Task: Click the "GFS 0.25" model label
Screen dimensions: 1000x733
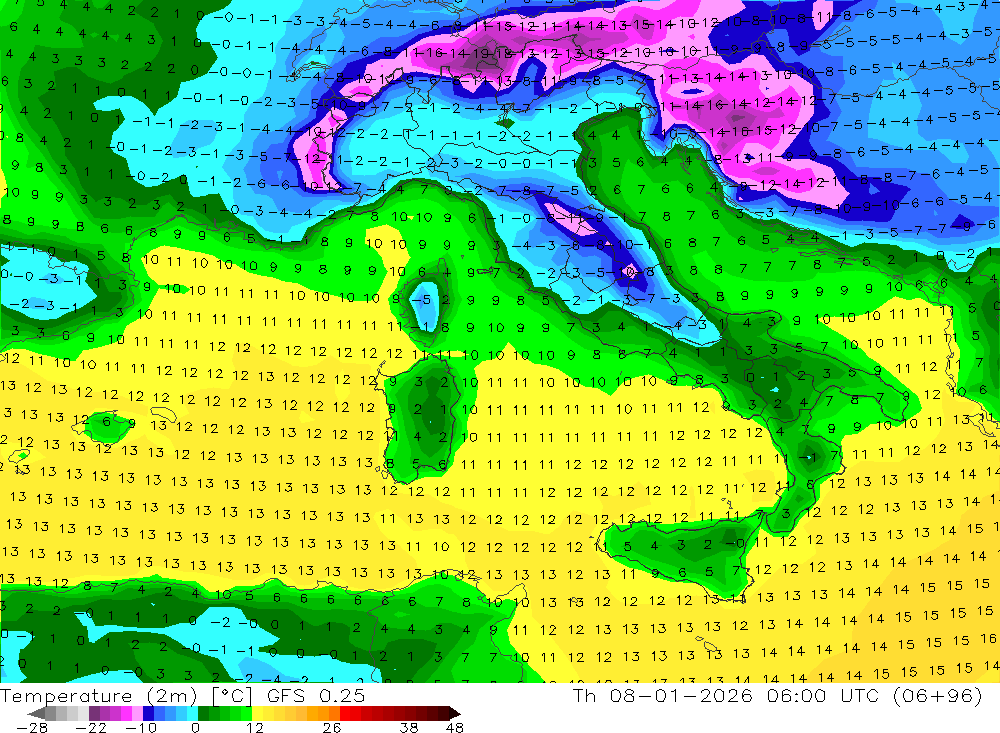Action: pyautogui.click(x=316, y=696)
